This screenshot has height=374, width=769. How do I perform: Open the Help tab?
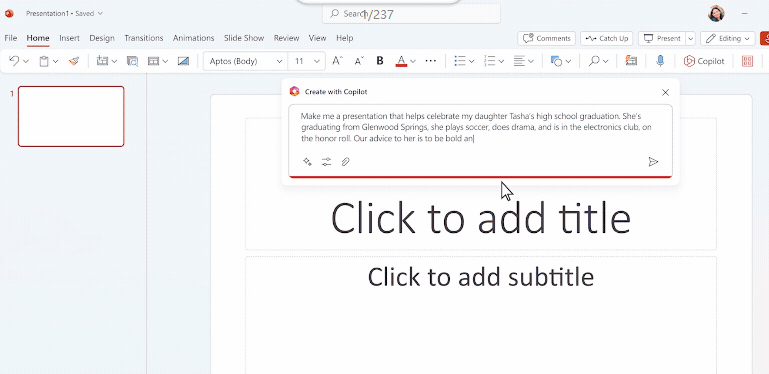pos(345,38)
